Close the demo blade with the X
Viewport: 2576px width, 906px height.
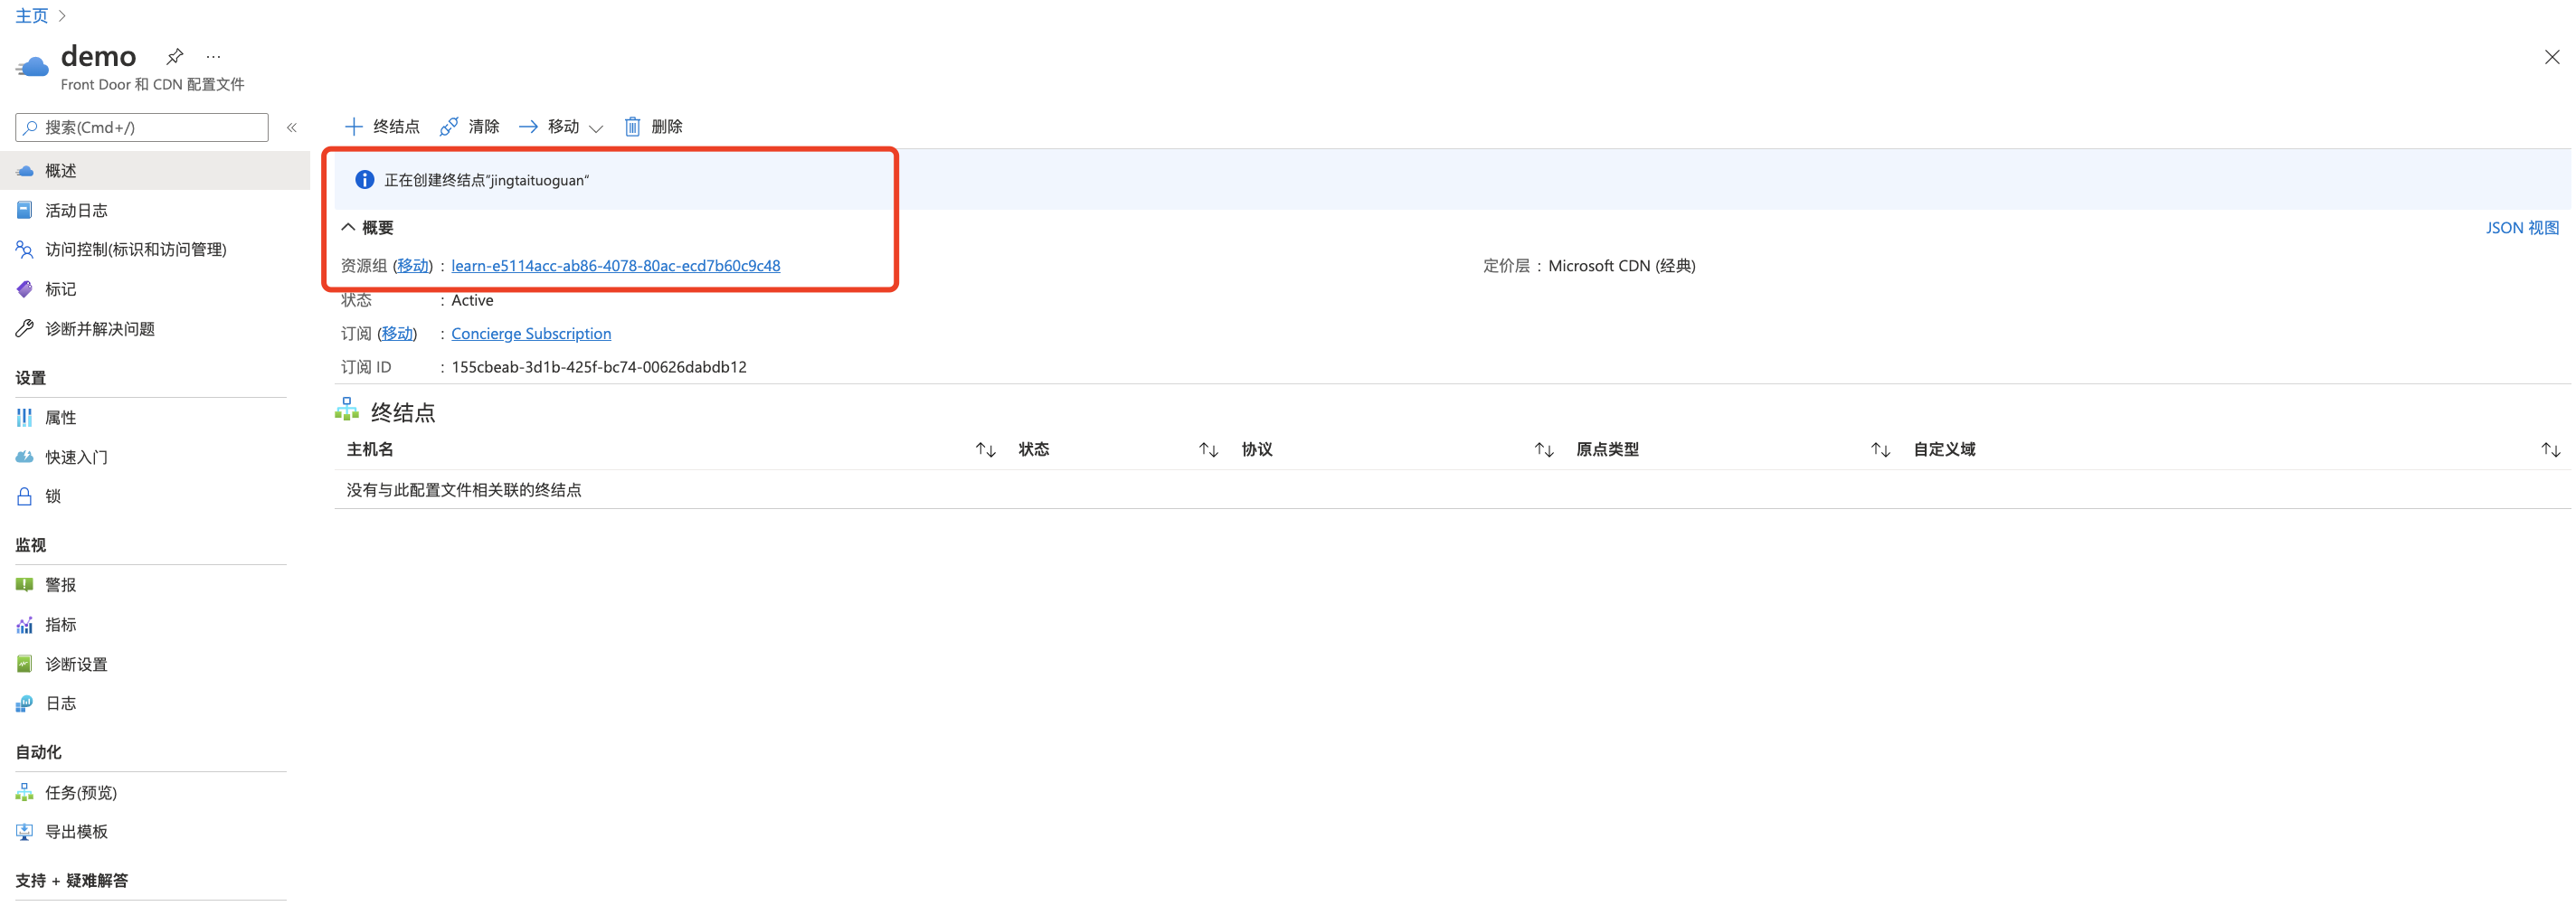[2552, 57]
